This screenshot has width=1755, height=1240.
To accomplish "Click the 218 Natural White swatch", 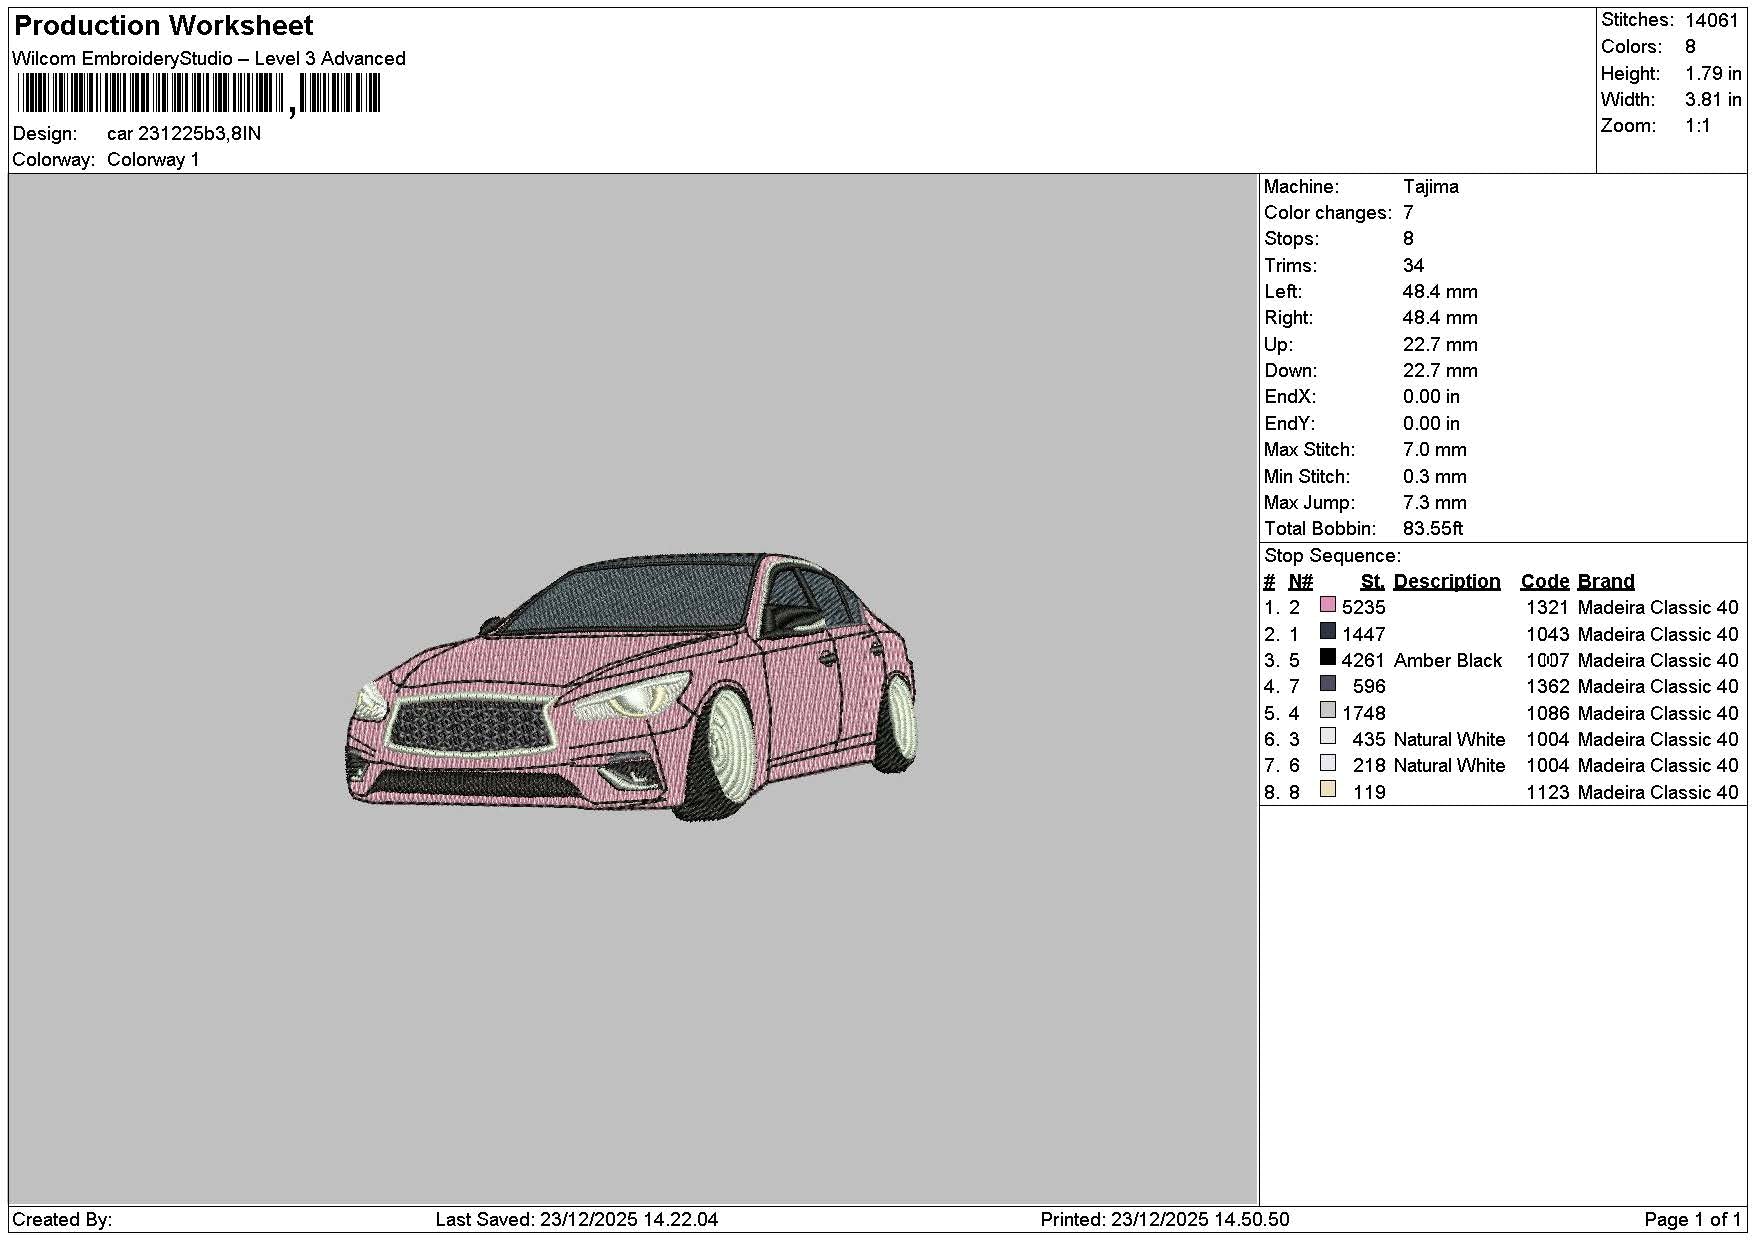I will (1327, 763).
